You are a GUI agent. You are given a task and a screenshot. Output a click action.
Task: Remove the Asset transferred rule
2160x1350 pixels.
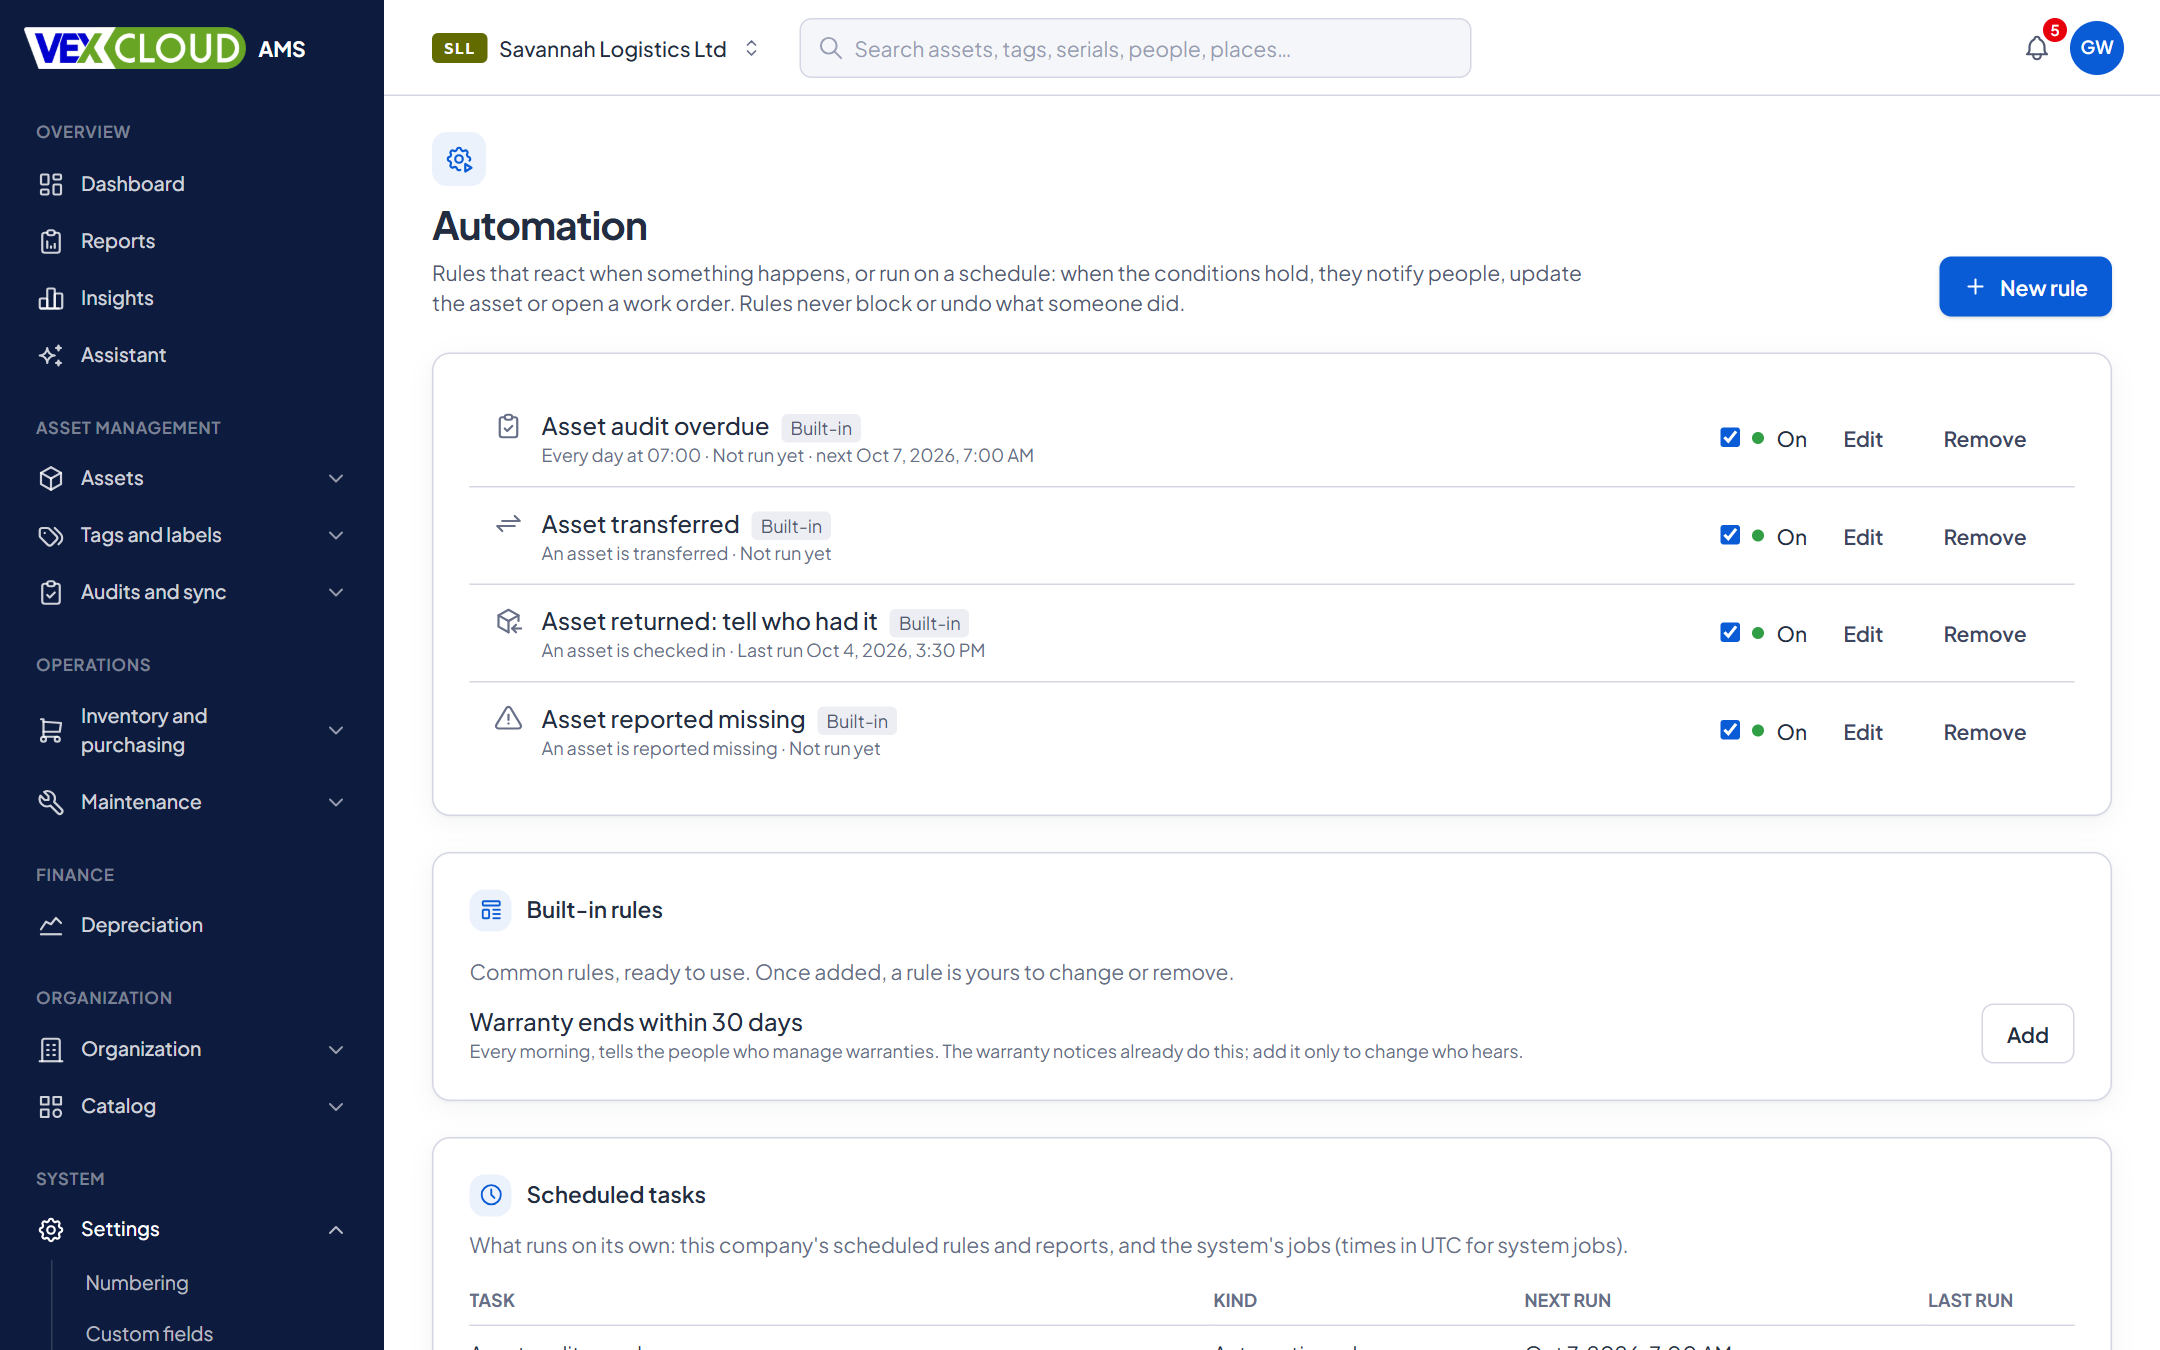(x=1984, y=537)
